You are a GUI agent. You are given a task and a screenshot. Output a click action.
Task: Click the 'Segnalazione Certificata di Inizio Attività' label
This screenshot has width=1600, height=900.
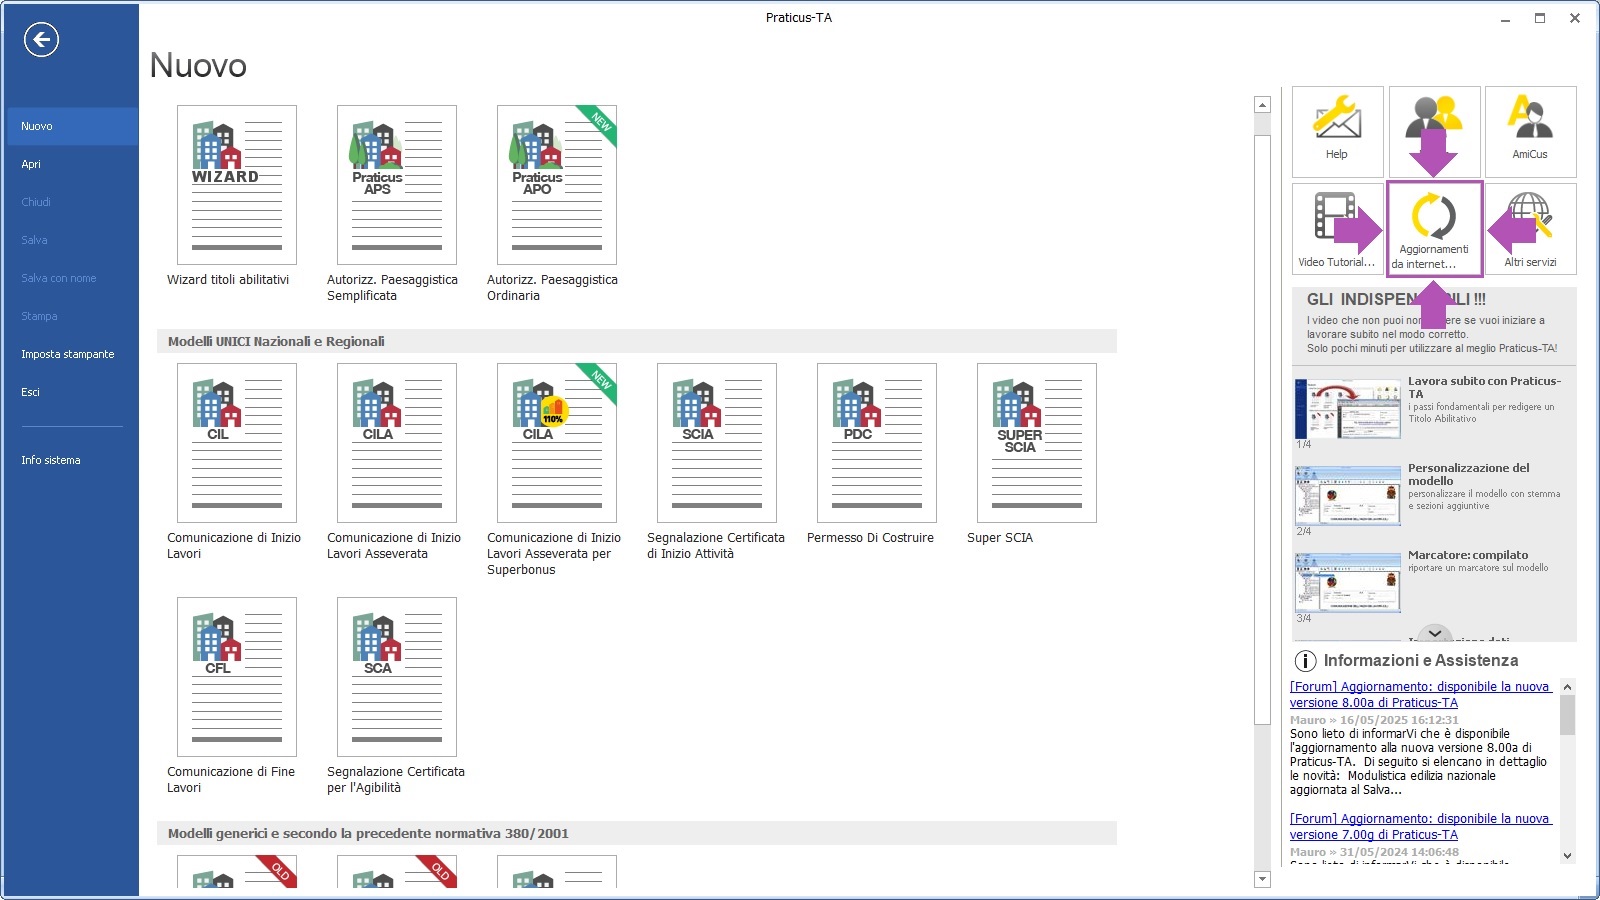coord(716,546)
